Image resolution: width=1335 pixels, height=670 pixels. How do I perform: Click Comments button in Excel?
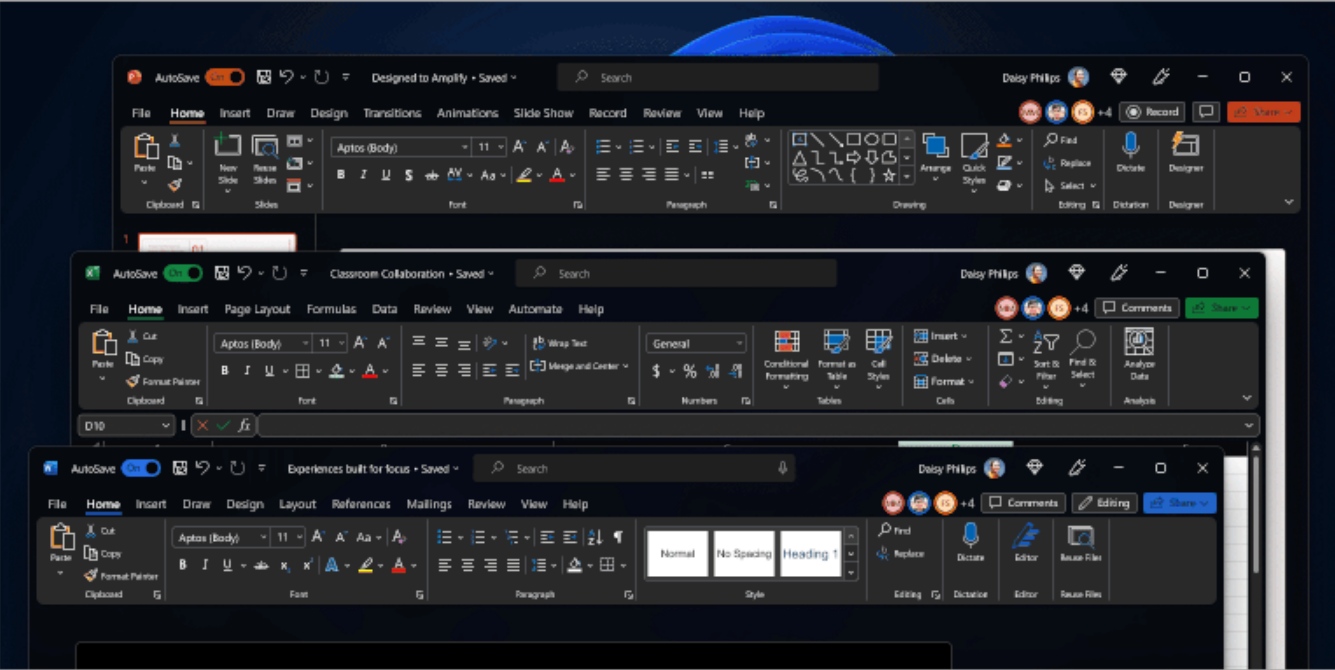click(x=1137, y=308)
